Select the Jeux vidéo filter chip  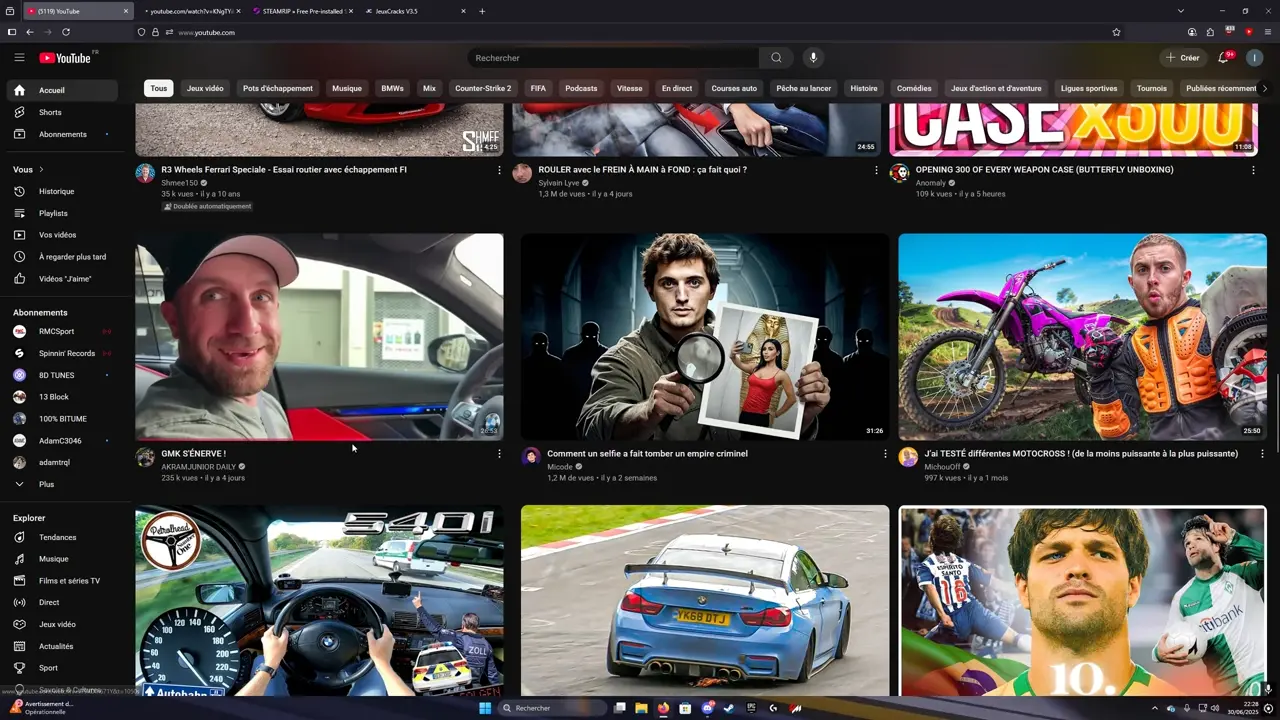(x=205, y=88)
